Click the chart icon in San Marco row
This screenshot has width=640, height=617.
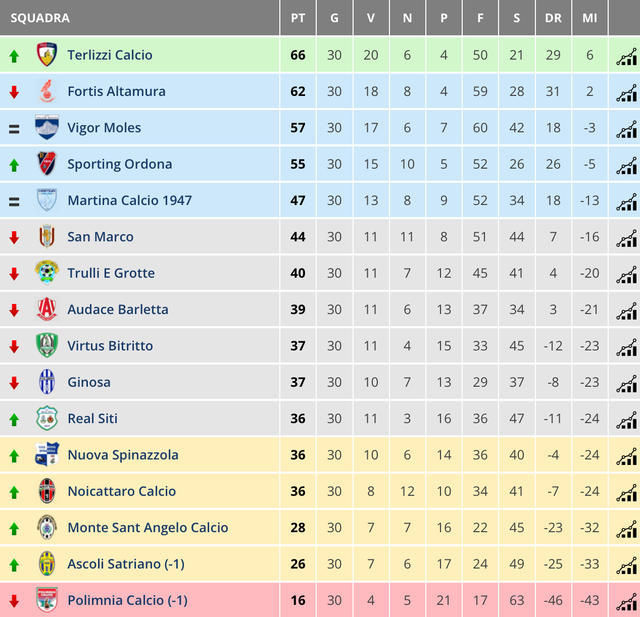click(627, 238)
